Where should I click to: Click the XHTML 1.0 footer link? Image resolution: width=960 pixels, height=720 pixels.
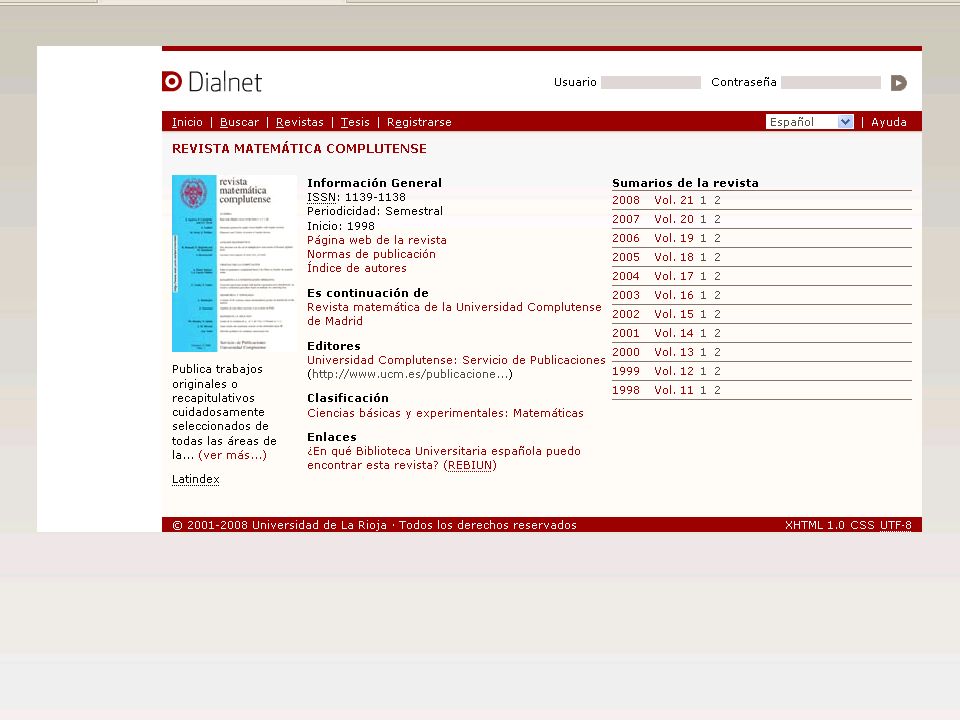click(814, 525)
